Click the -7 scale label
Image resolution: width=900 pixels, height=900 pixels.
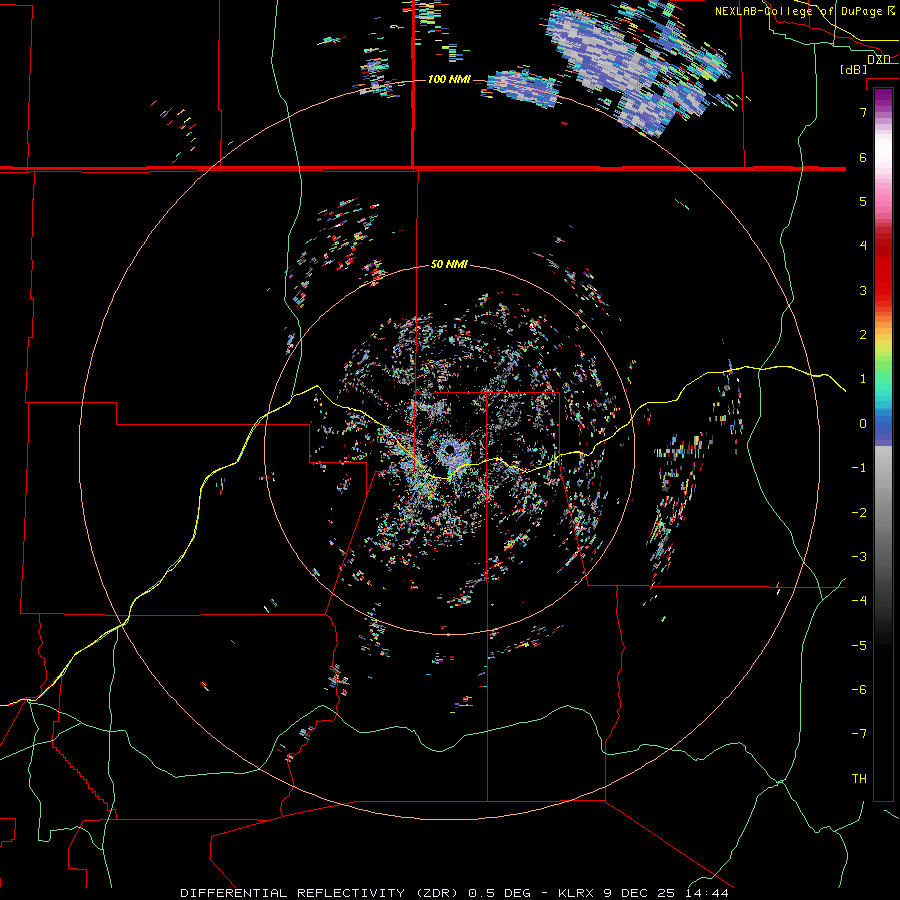tap(859, 734)
